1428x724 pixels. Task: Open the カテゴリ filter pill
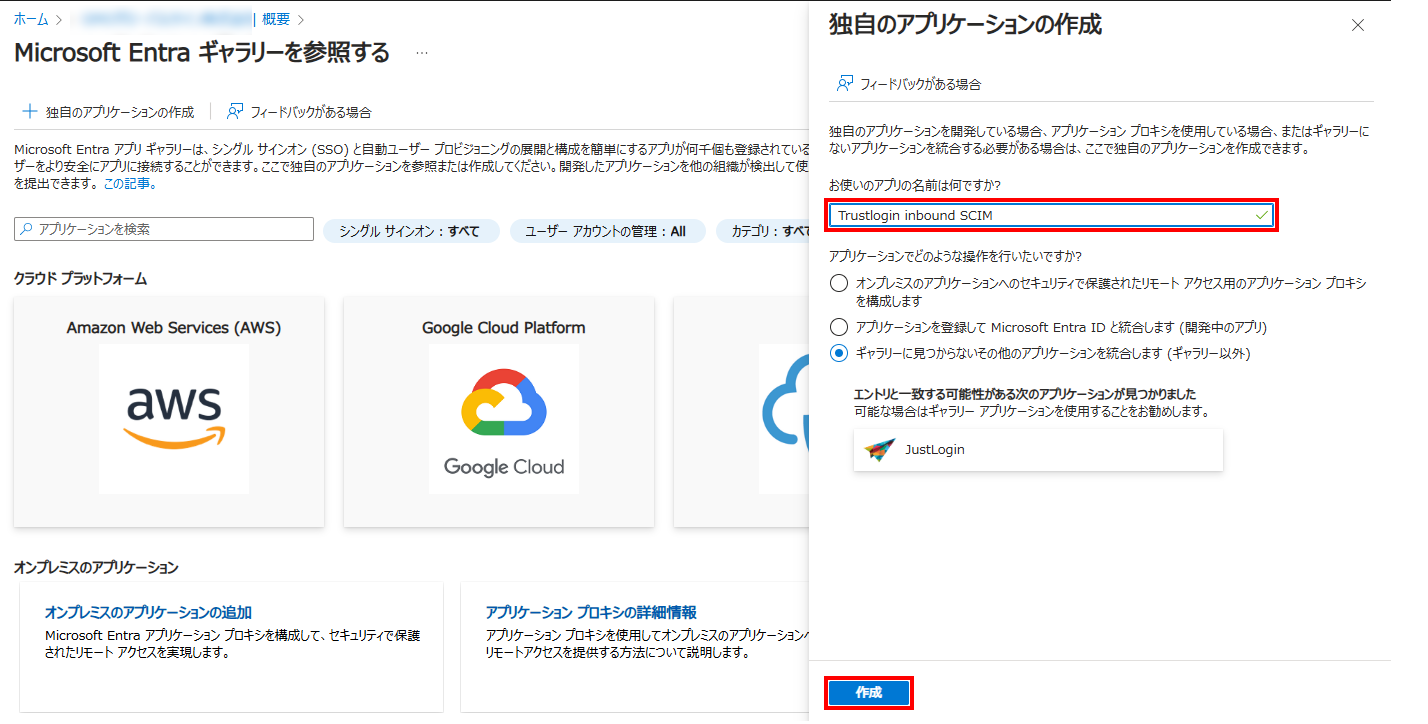[764, 231]
